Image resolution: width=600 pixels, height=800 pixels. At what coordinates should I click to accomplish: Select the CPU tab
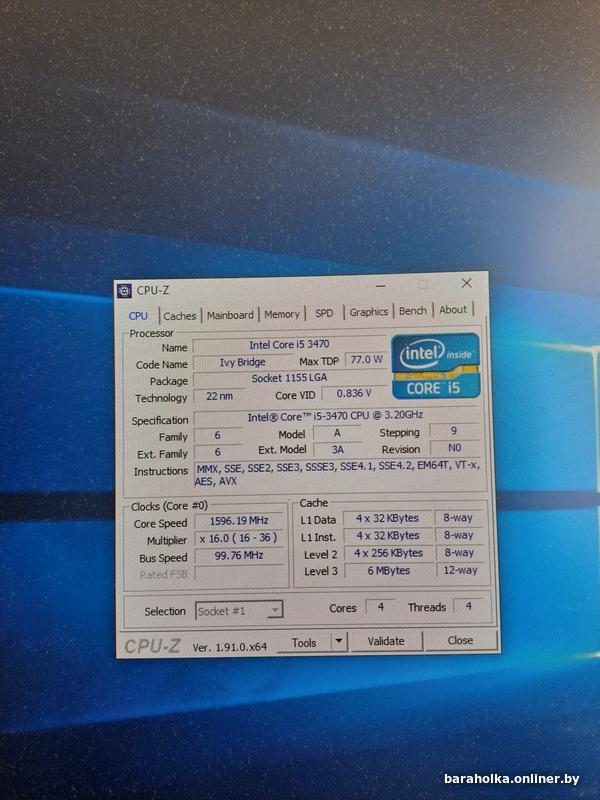pos(138,316)
